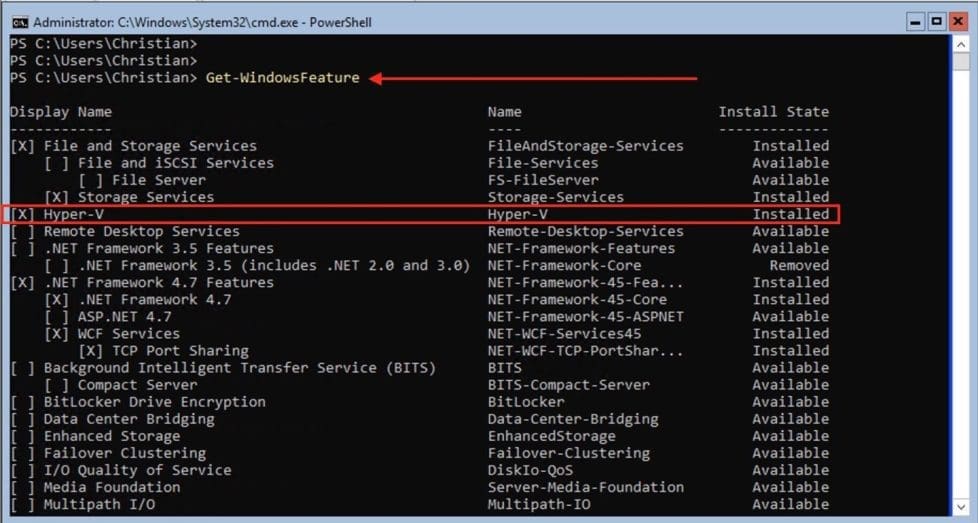The image size is (978, 523).
Task: Click the [X] marker beside WCF Services
Action: tap(56, 333)
